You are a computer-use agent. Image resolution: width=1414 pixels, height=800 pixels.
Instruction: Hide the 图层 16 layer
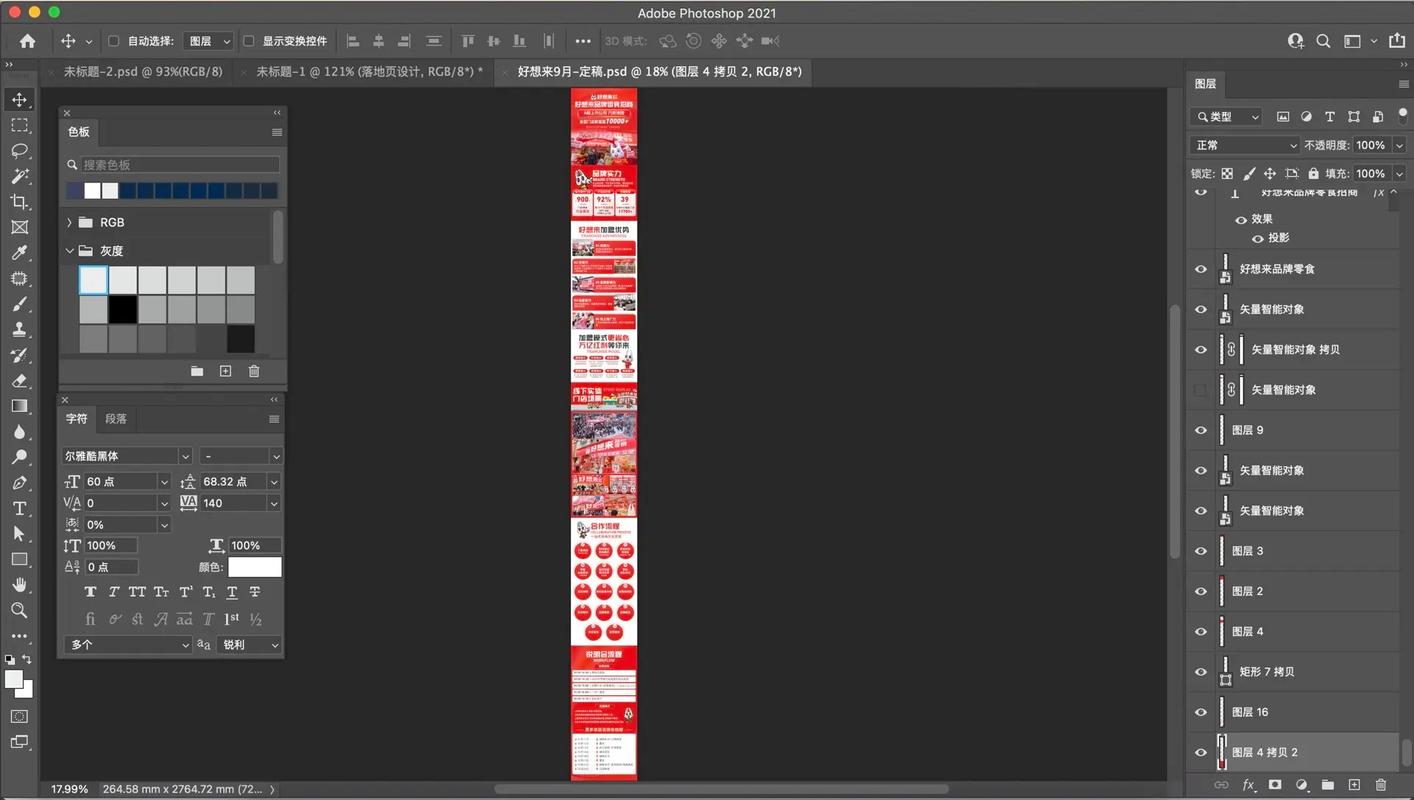pos(1201,712)
